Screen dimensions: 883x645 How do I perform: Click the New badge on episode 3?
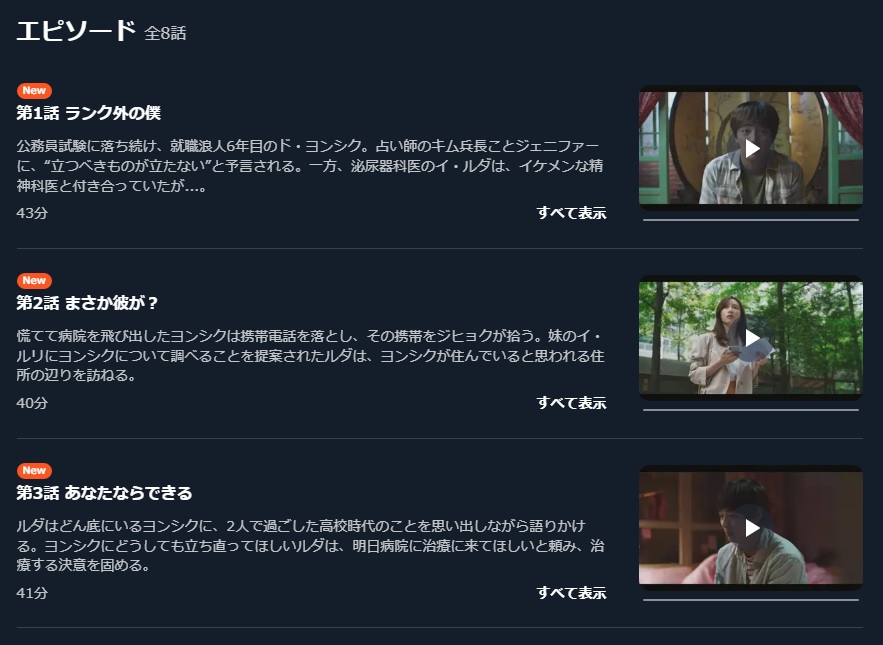(x=34, y=470)
